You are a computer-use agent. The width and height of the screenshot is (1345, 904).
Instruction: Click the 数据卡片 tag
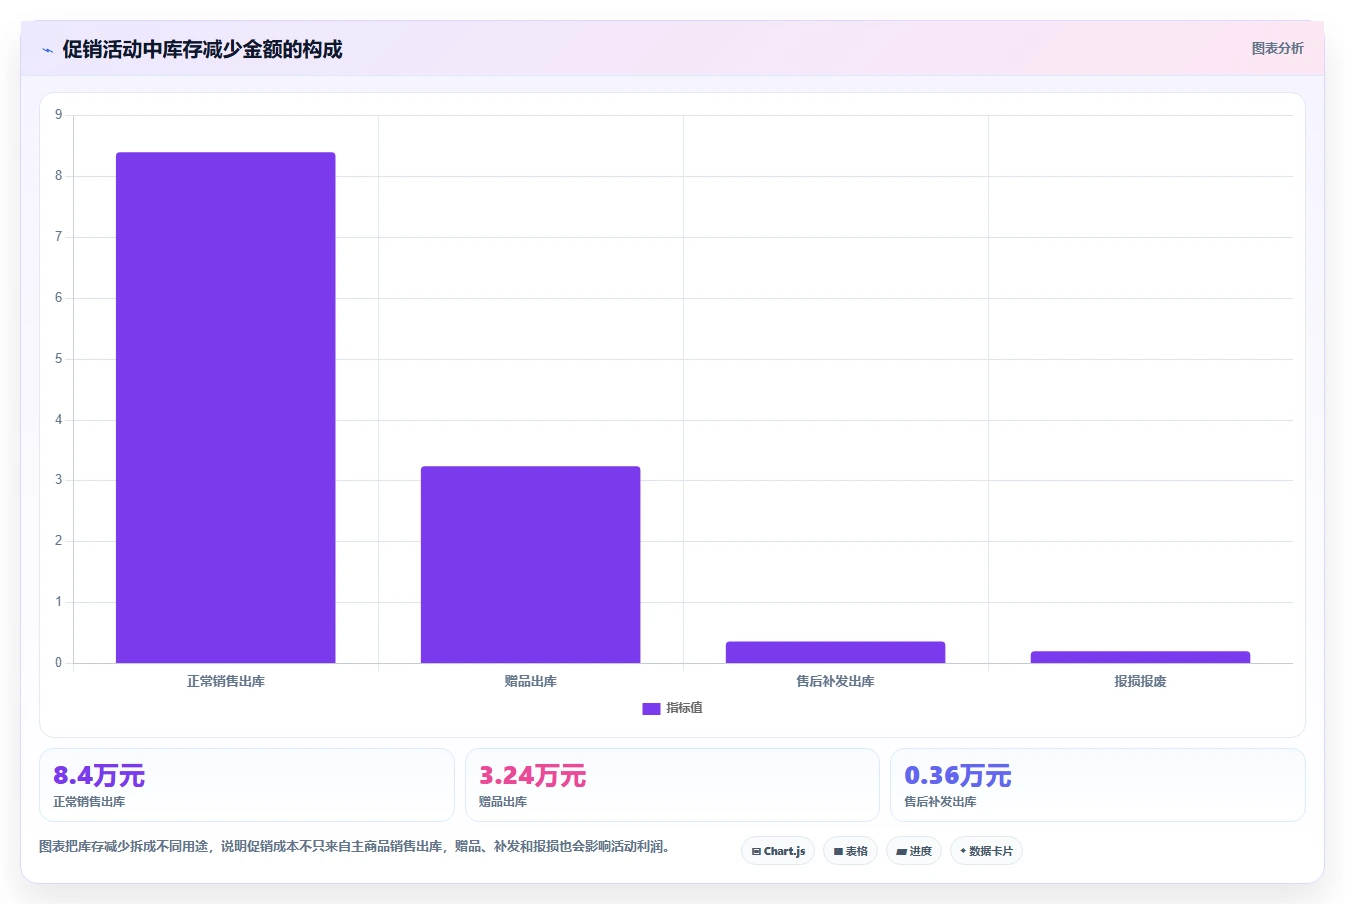click(x=986, y=851)
